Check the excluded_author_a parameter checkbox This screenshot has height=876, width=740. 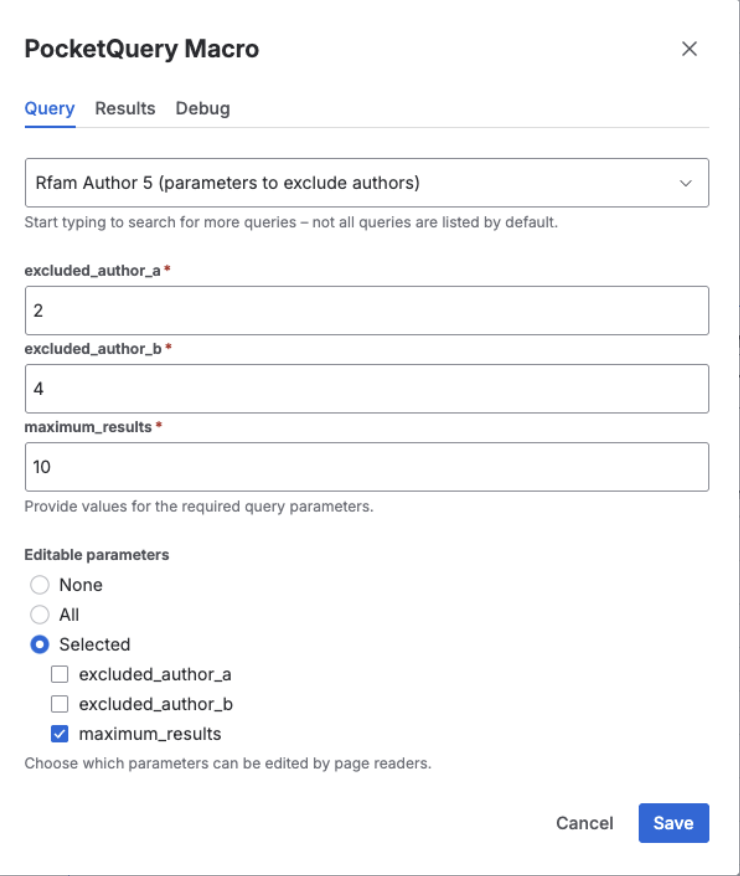click(60, 674)
